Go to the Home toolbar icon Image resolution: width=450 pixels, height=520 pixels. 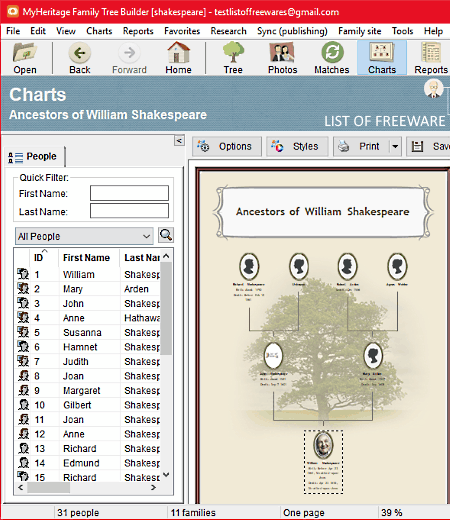tap(178, 58)
